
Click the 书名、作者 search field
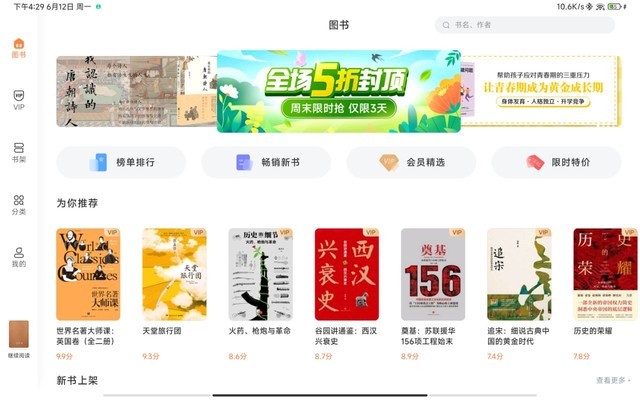point(525,25)
